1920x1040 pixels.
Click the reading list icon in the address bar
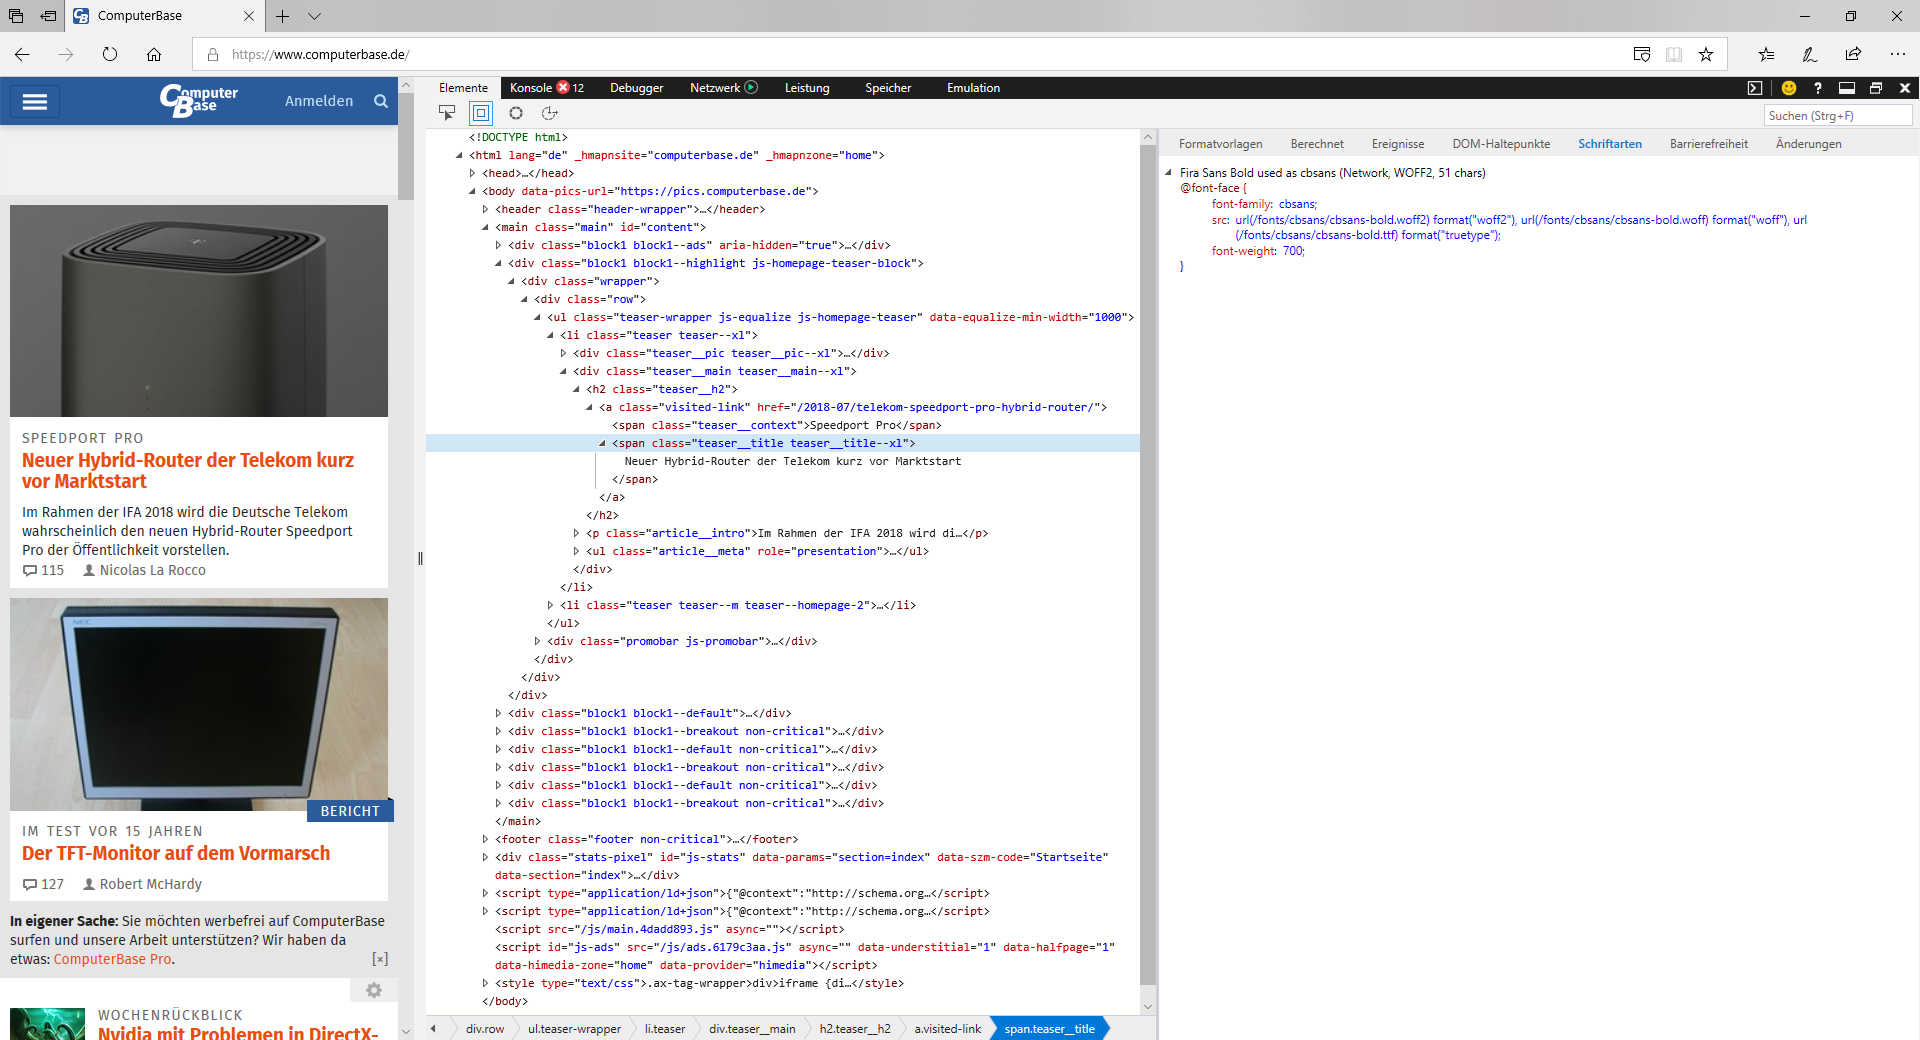click(1674, 54)
